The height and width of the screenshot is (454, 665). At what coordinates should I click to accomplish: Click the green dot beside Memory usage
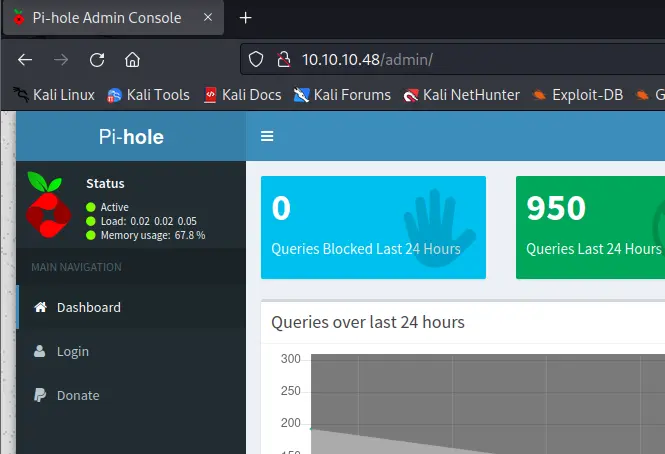[x=90, y=235]
